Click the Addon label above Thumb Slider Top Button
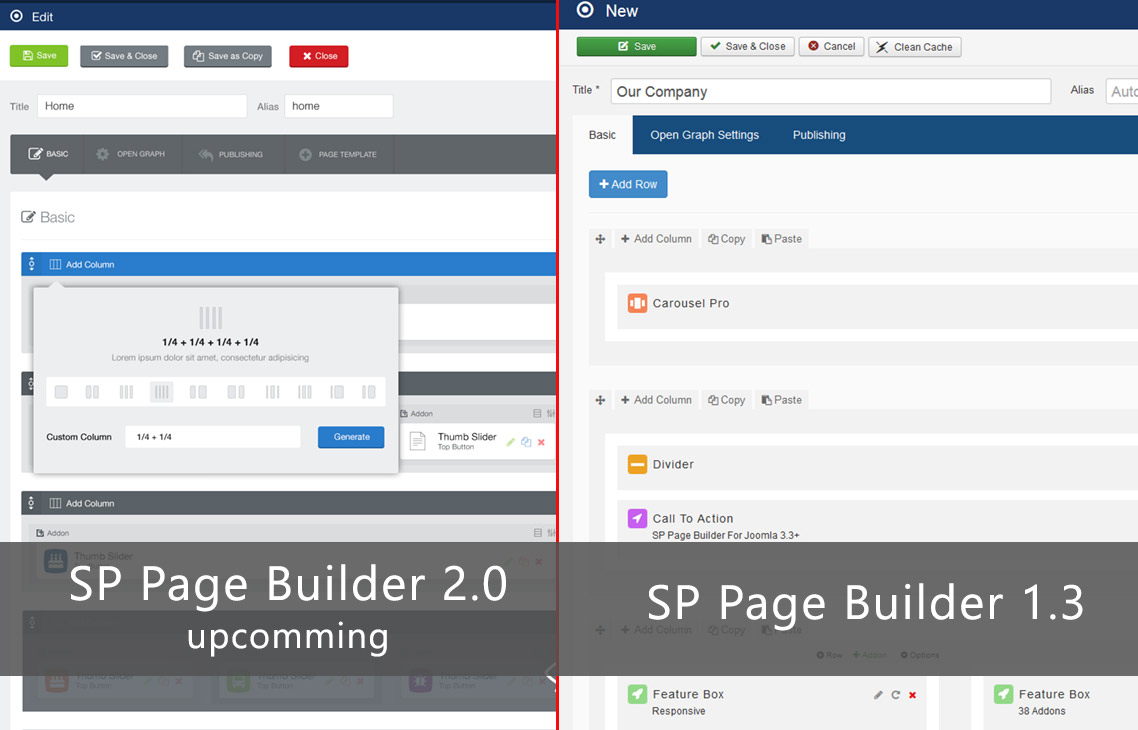Image resolution: width=1138 pixels, height=730 pixels. click(x=417, y=414)
